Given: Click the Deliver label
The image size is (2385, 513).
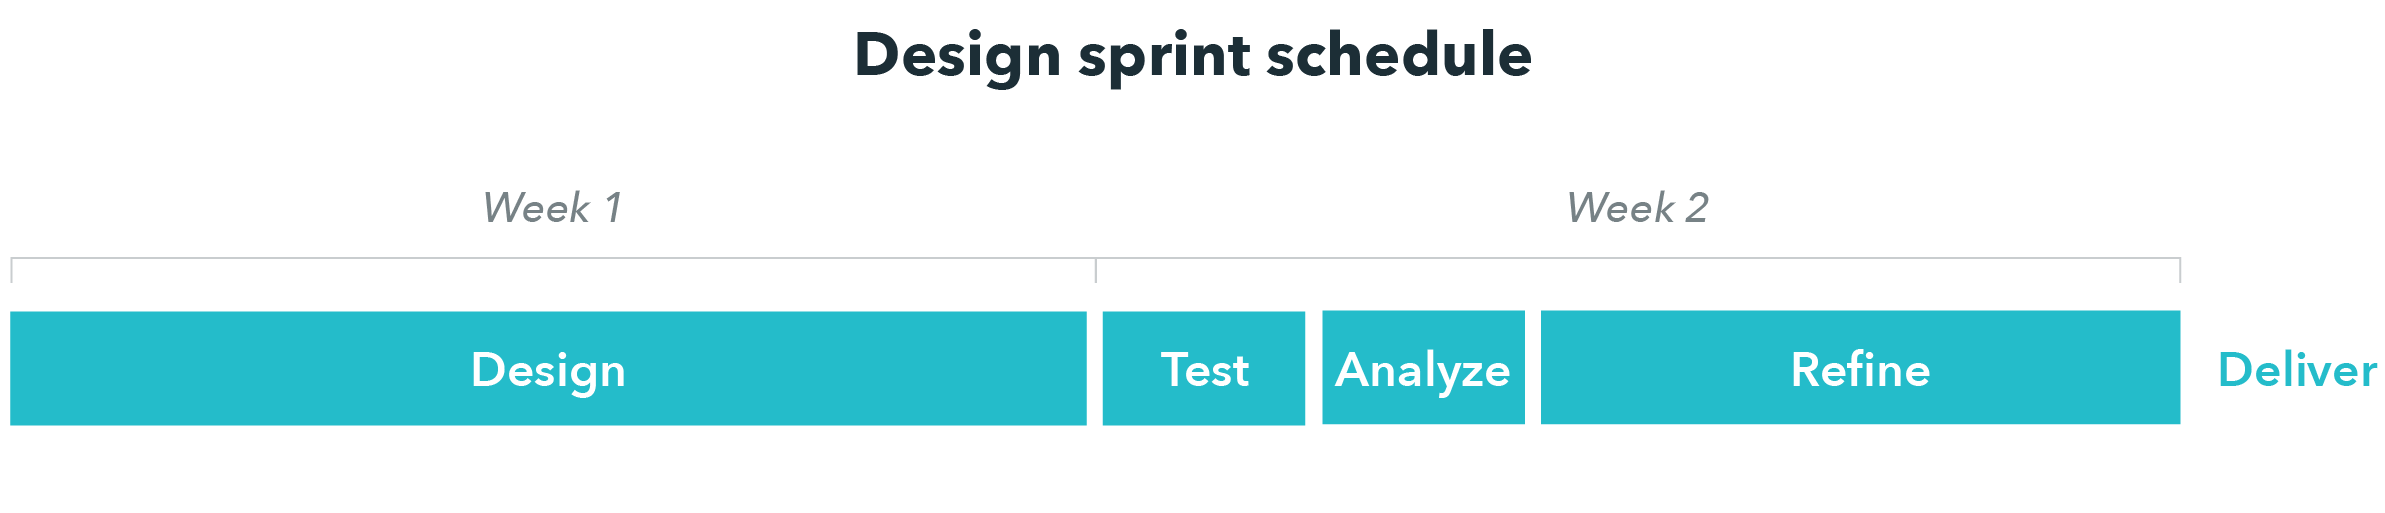Looking at the screenshot, I should [2297, 370].
